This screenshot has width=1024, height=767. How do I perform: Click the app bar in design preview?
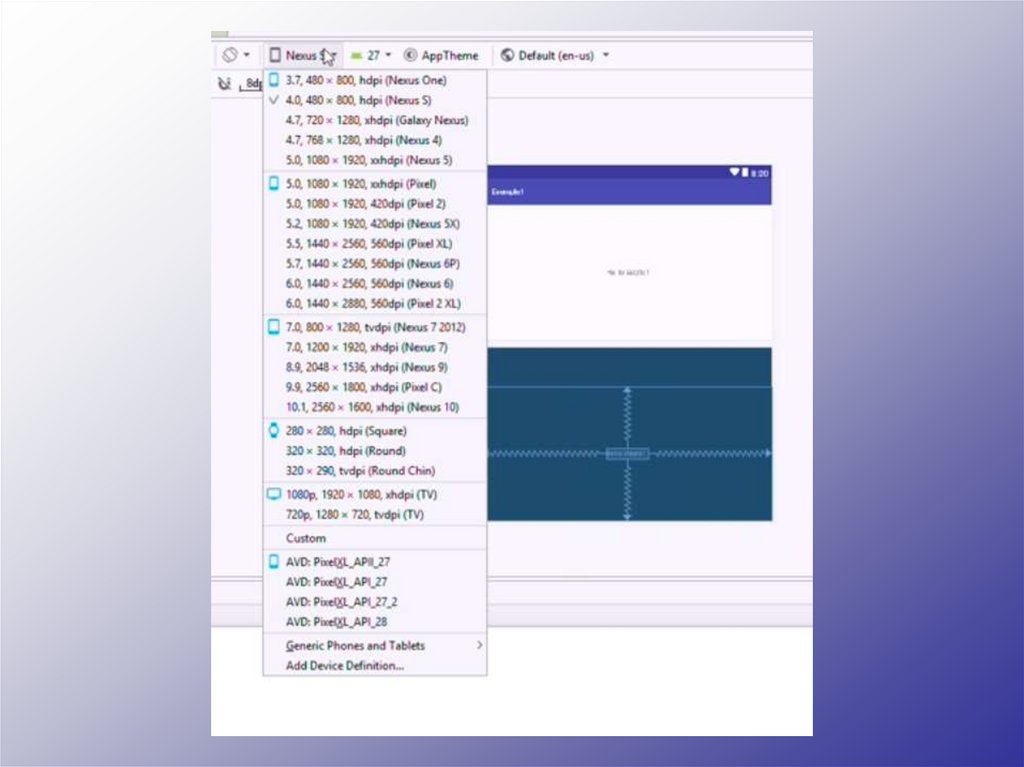point(630,192)
